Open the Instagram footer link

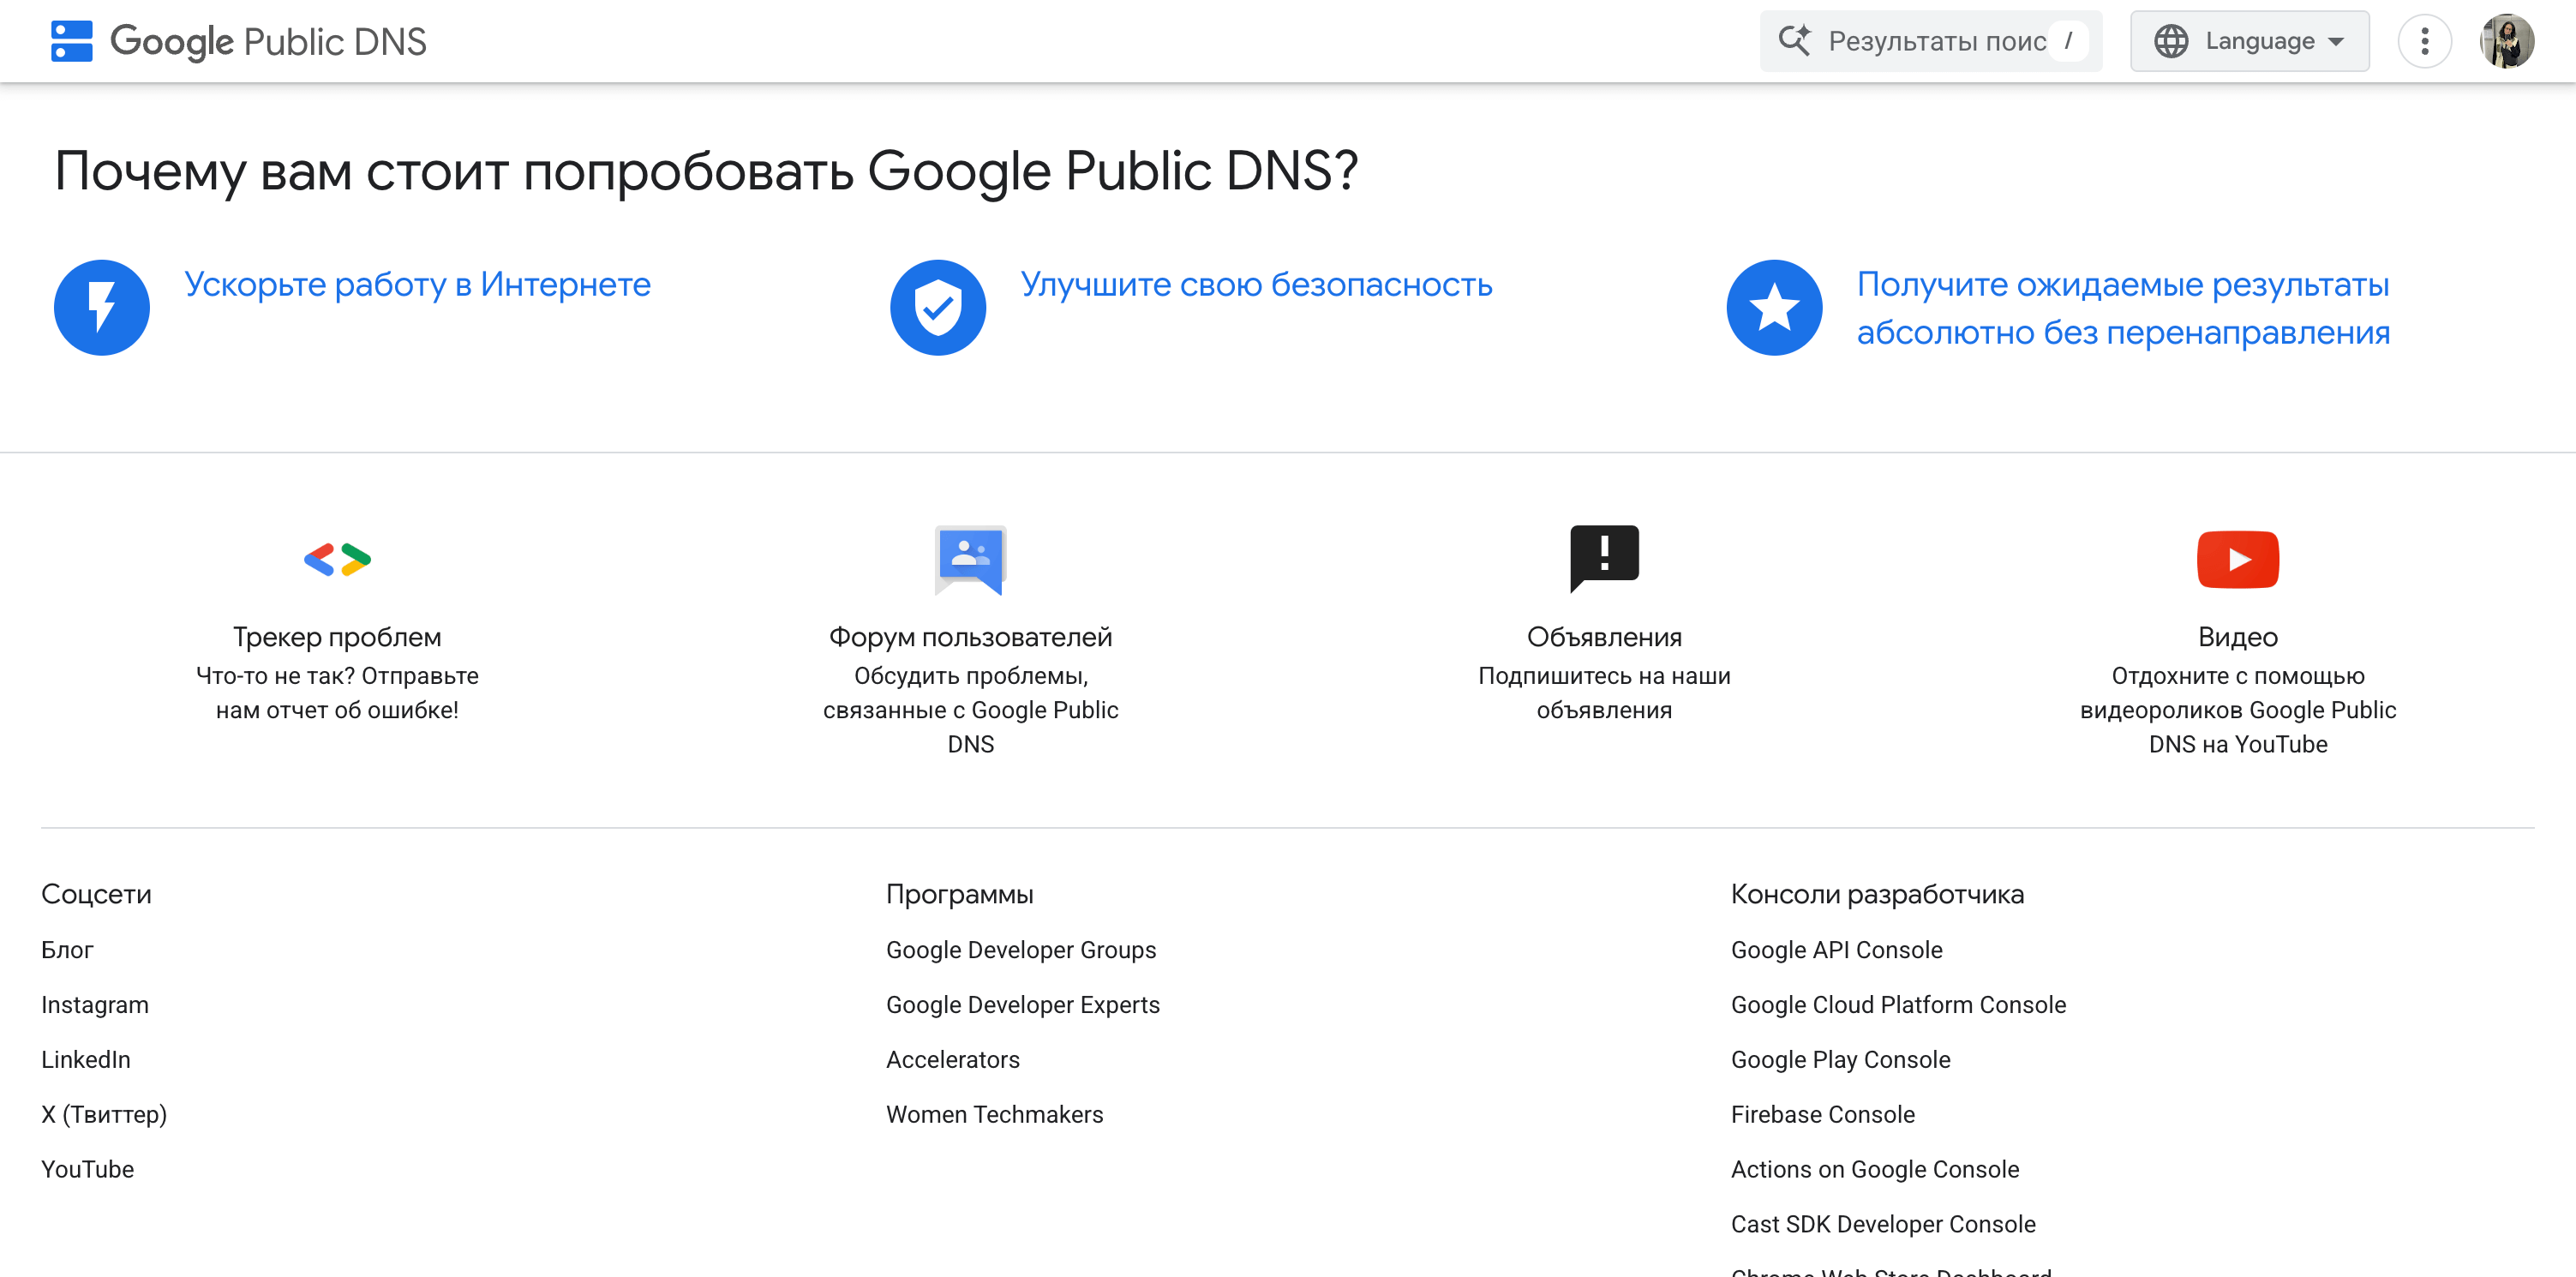(x=95, y=1004)
